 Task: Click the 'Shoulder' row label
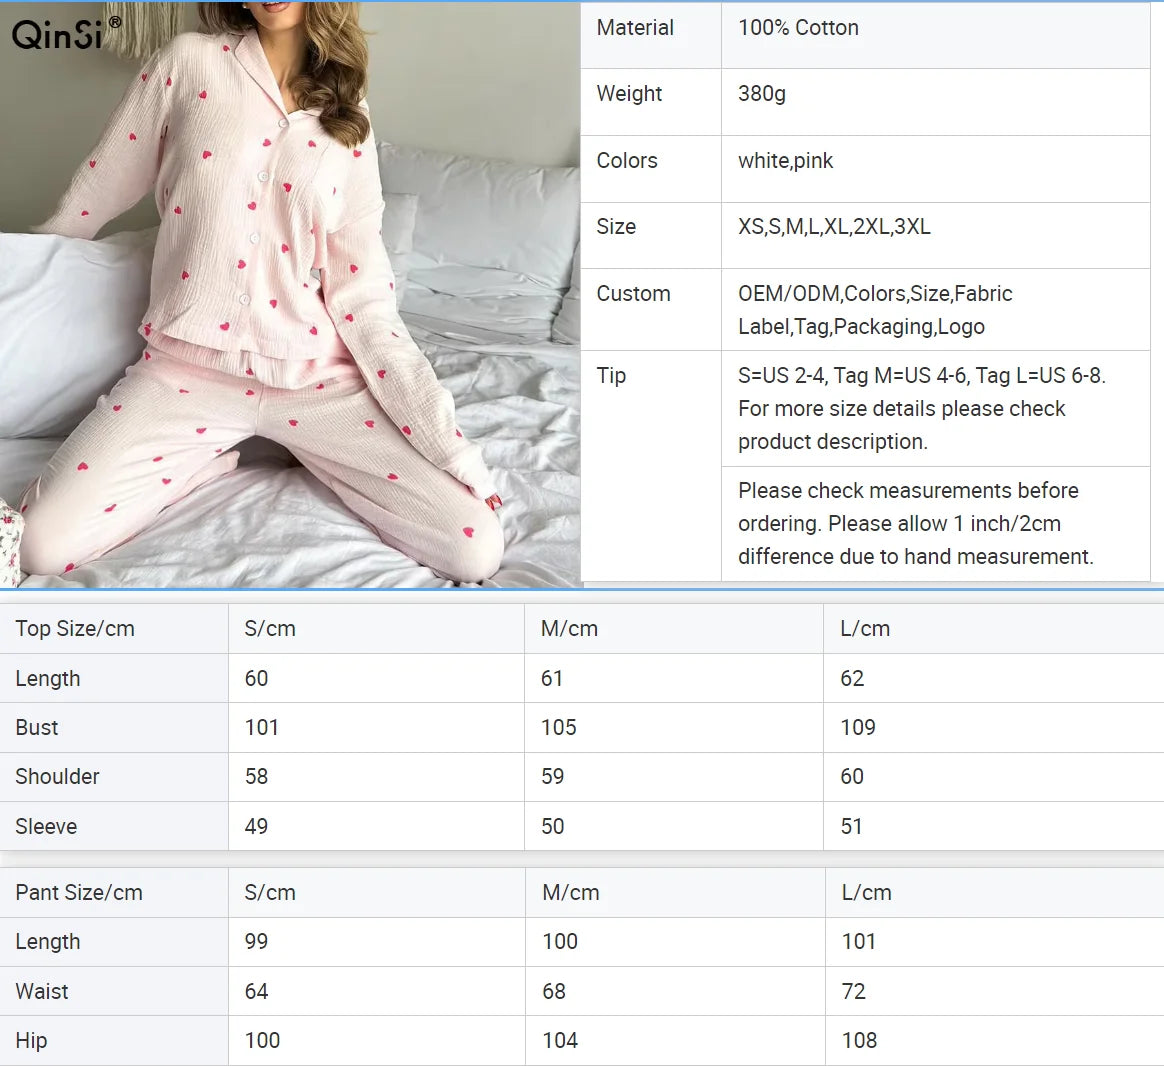[x=57, y=776]
